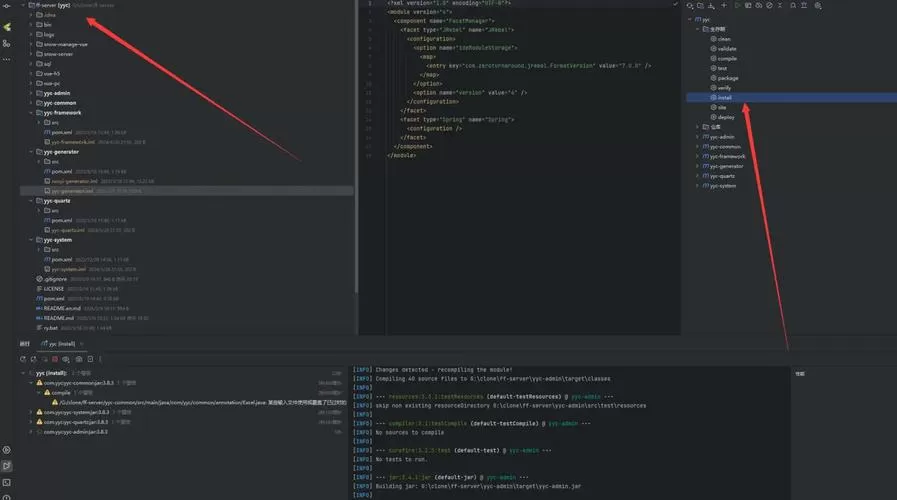Viewport: 897px width, 500px height.
Task: Expand yyc-system jar 3.8.3 warning node
Action: pyautogui.click(x=31, y=412)
